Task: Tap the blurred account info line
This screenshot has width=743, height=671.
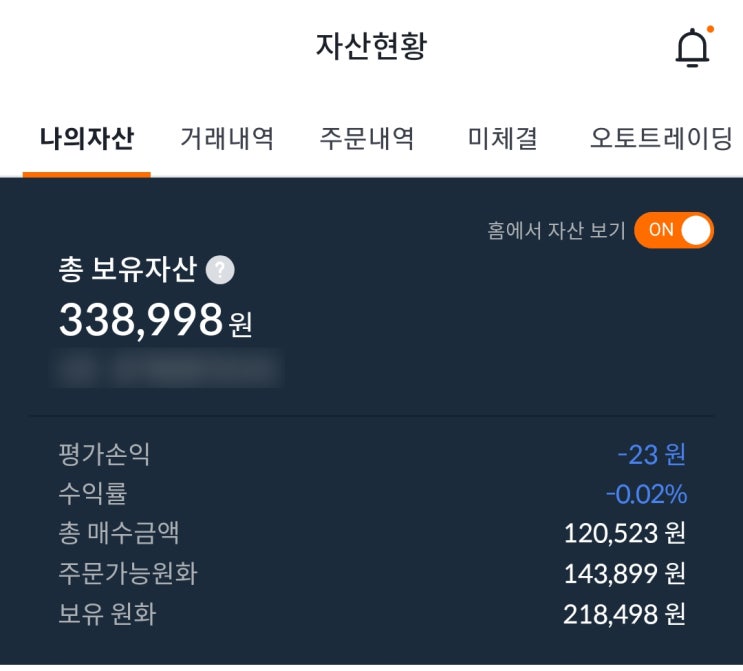Action: click(167, 369)
